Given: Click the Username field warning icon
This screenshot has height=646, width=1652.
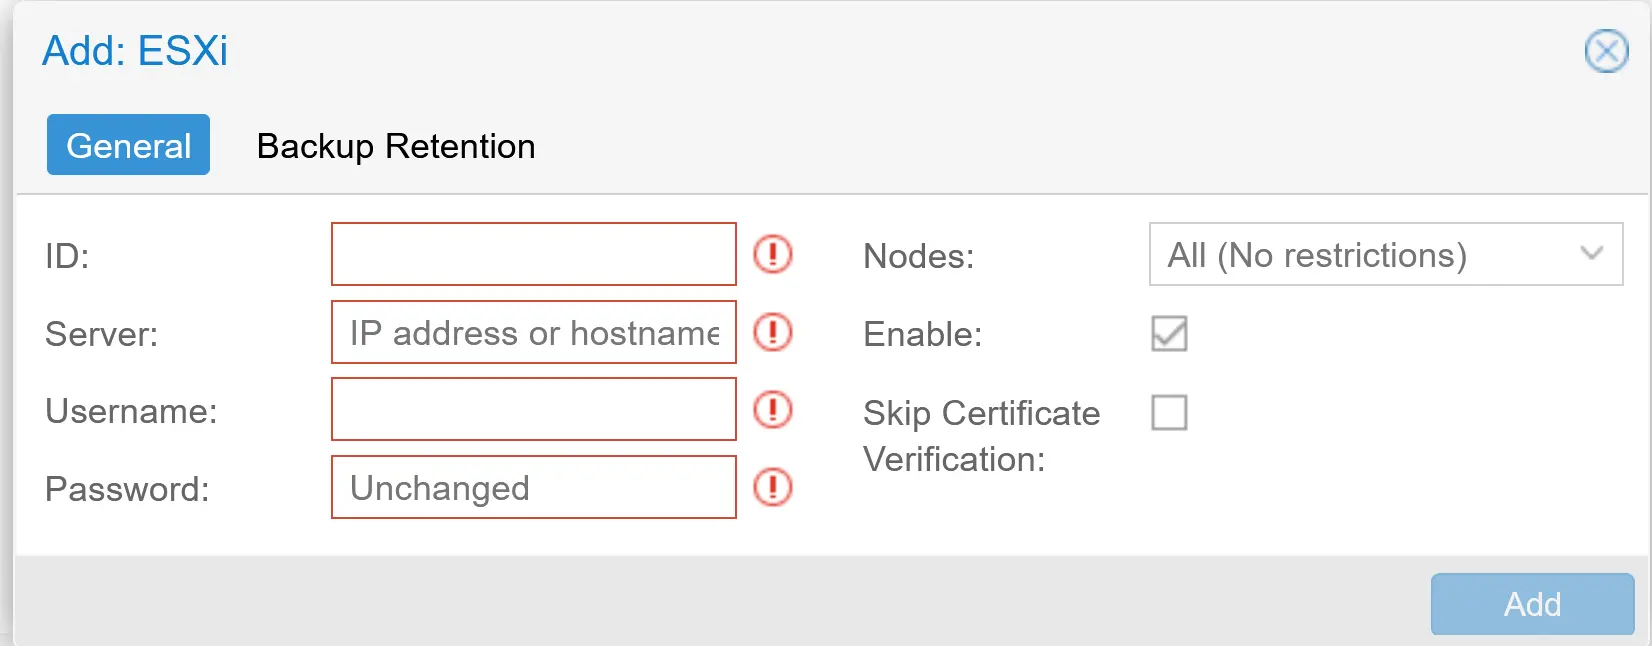Looking at the screenshot, I should 773,410.
